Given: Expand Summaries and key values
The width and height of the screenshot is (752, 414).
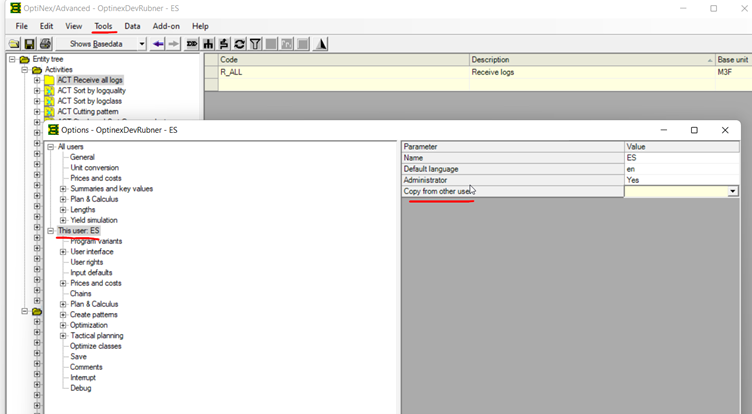Looking at the screenshot, I should (x=63, y=189).
